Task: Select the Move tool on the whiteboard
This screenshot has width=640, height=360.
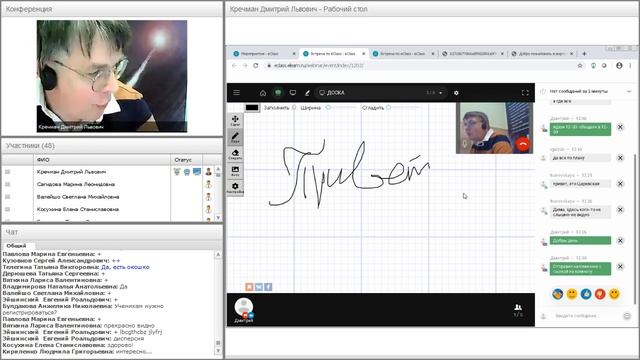Action: pyautogui.click(x=235, y=120)
